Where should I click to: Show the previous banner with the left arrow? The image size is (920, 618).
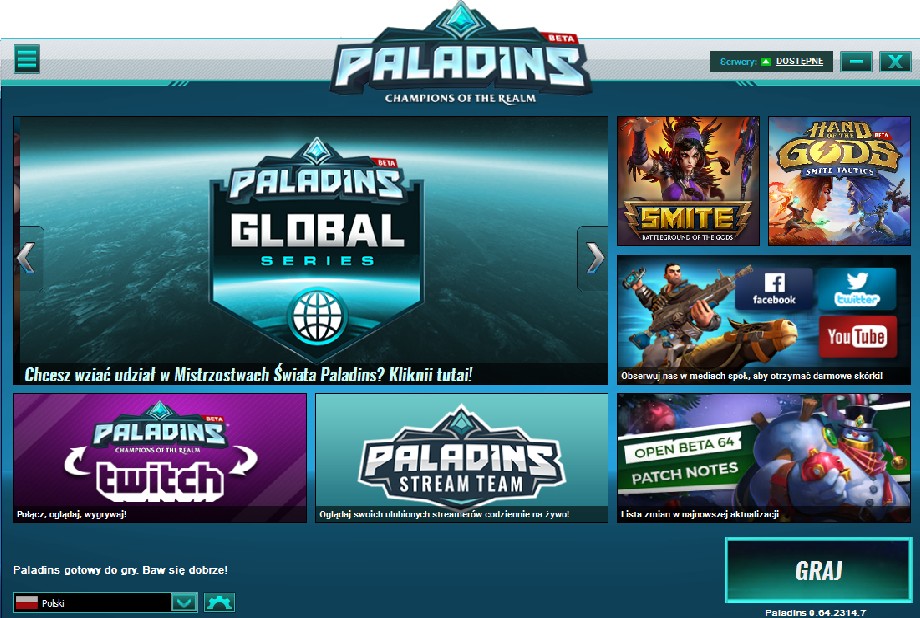coord(28,258)
